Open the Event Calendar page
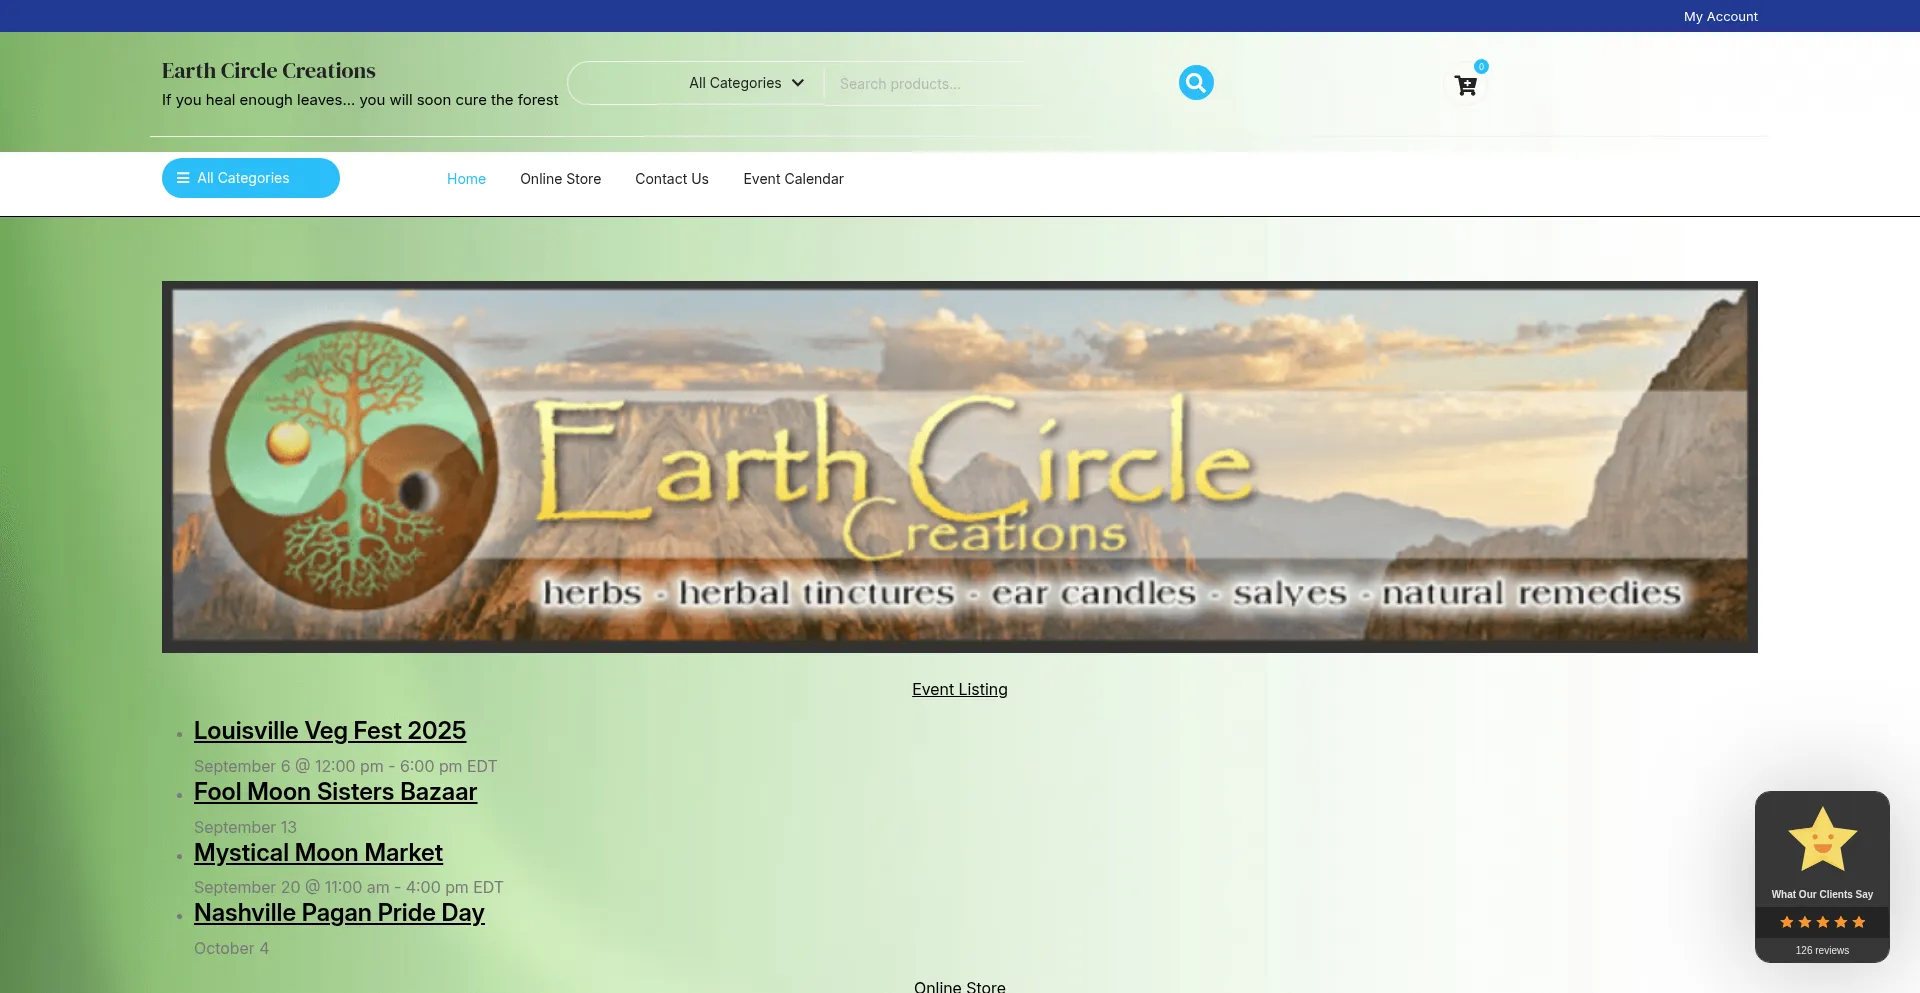1920x993 pixels. click(x=793, y=179)
